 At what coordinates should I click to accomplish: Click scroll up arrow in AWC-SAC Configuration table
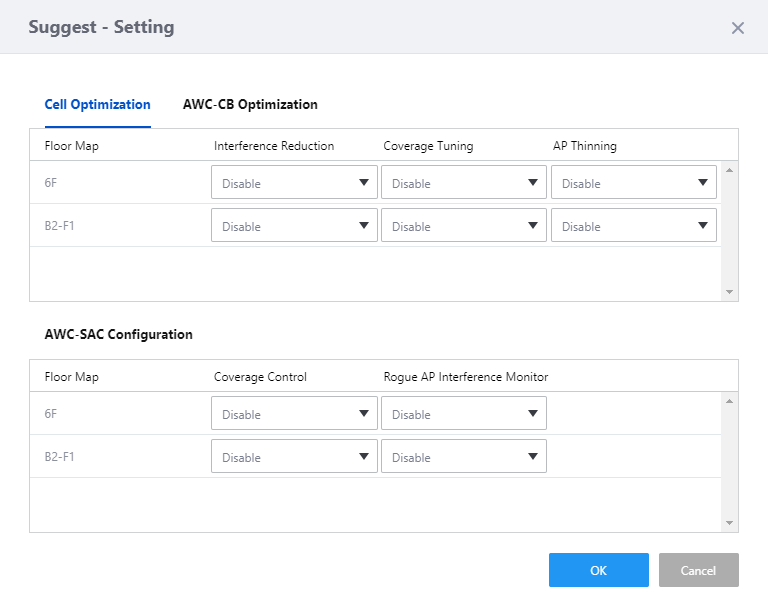(729, 401)
